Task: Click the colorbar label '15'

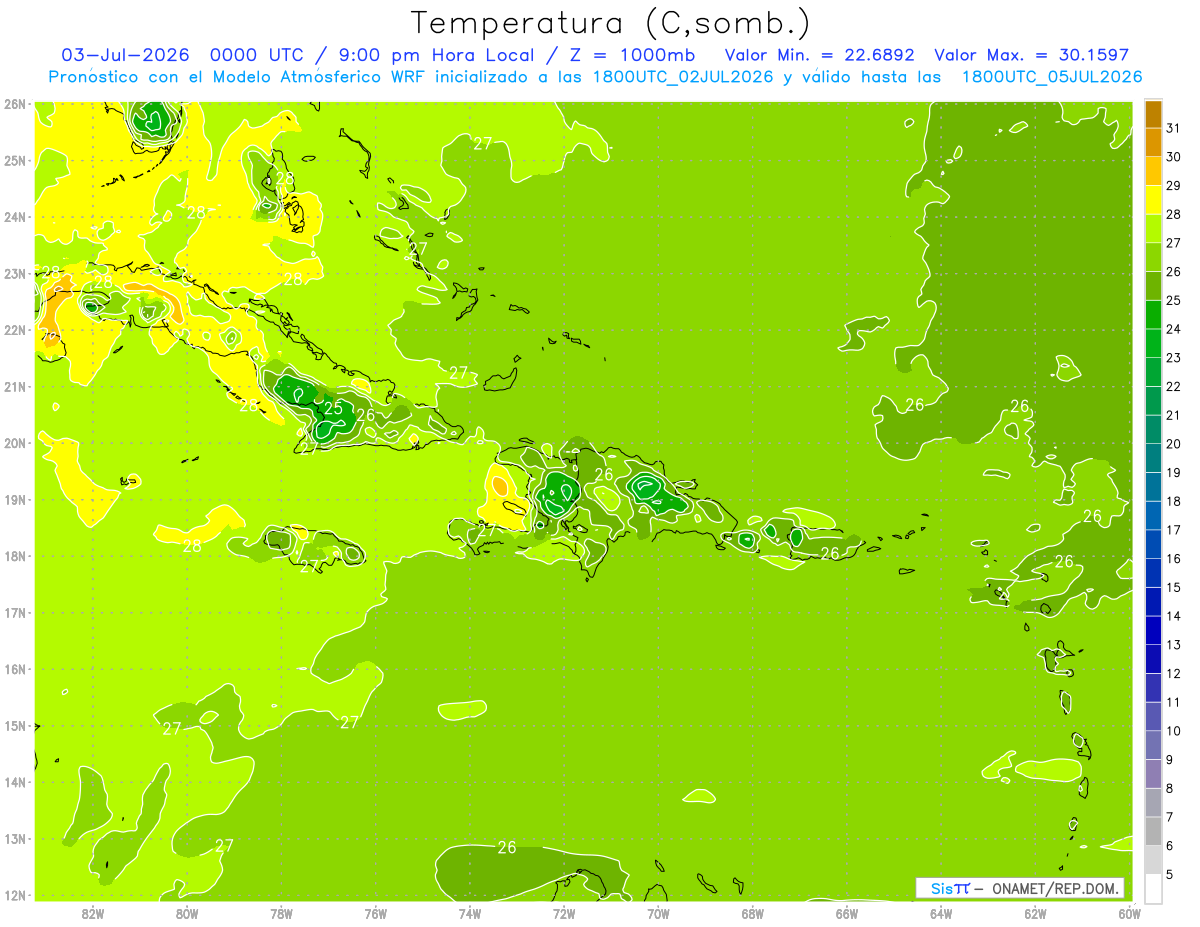Action: point(1174,587)
